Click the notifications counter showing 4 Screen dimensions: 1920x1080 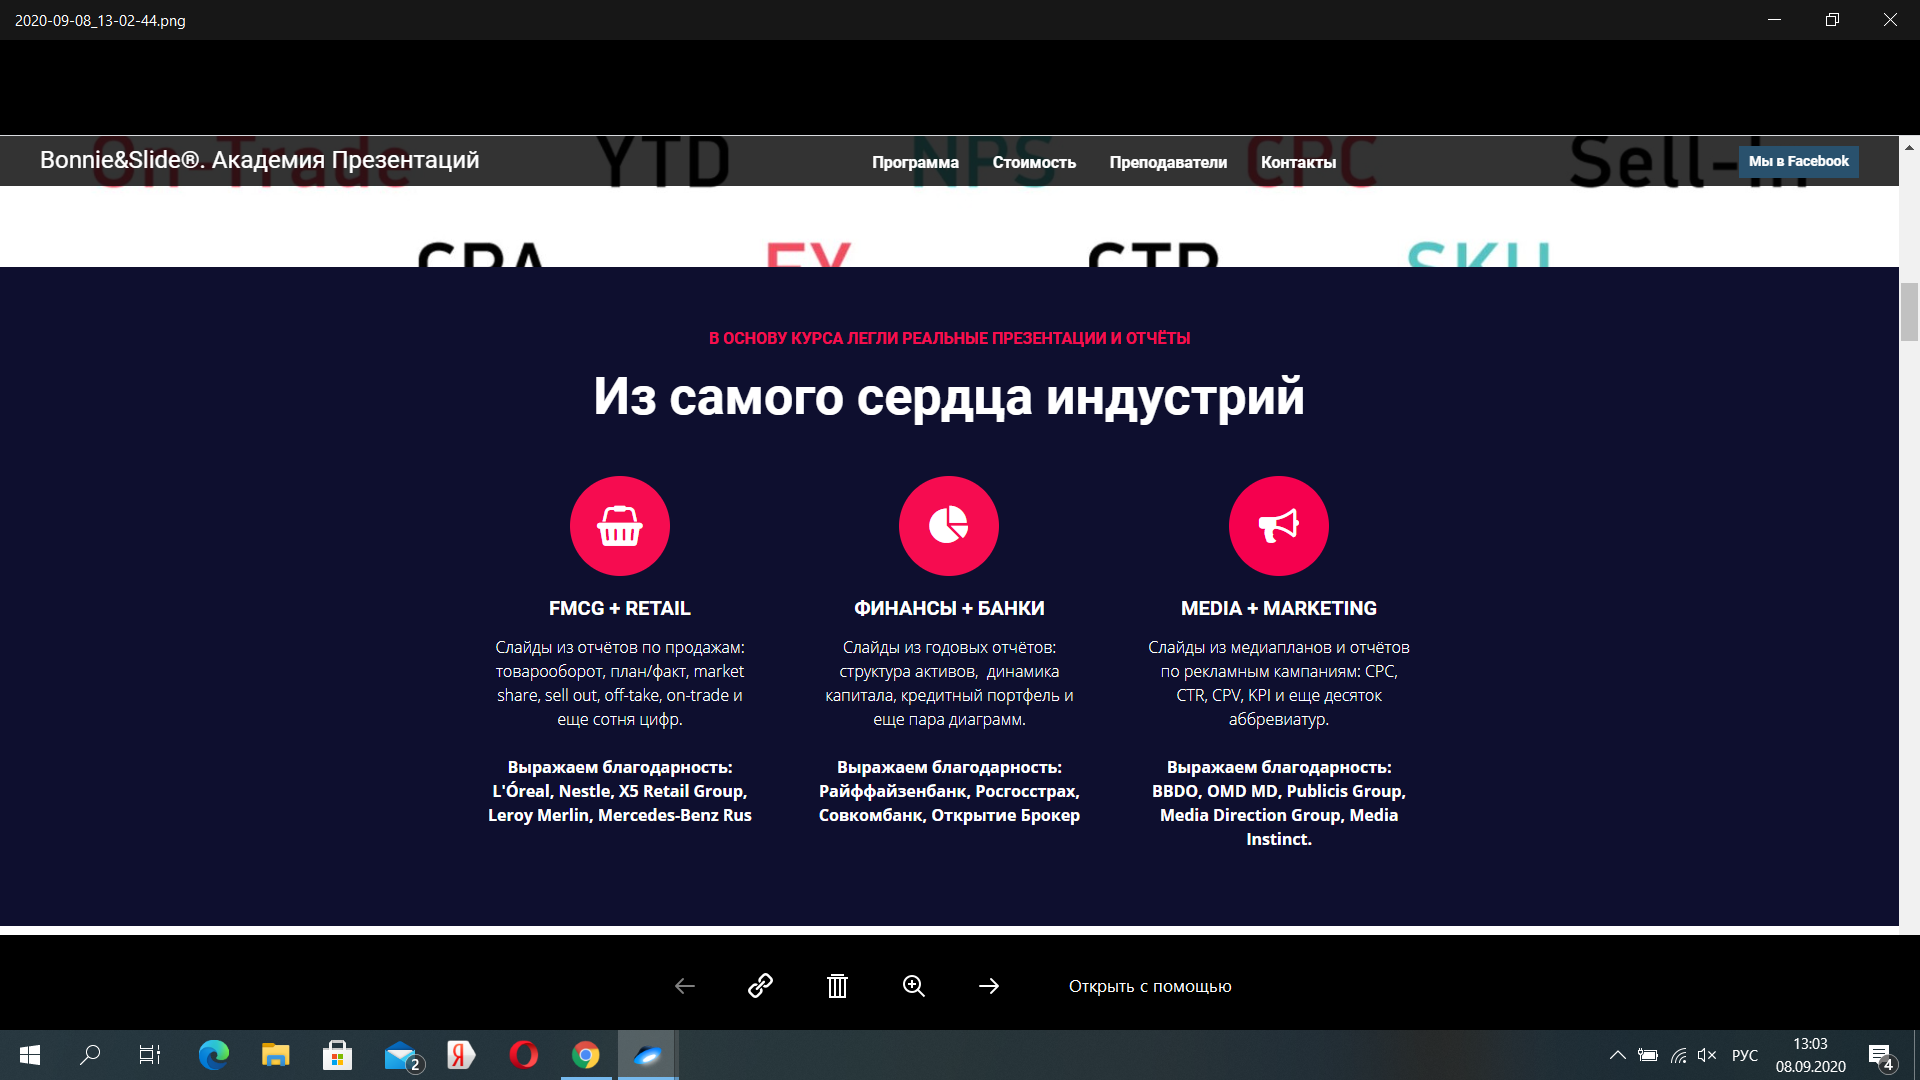pos(1884,1057)
